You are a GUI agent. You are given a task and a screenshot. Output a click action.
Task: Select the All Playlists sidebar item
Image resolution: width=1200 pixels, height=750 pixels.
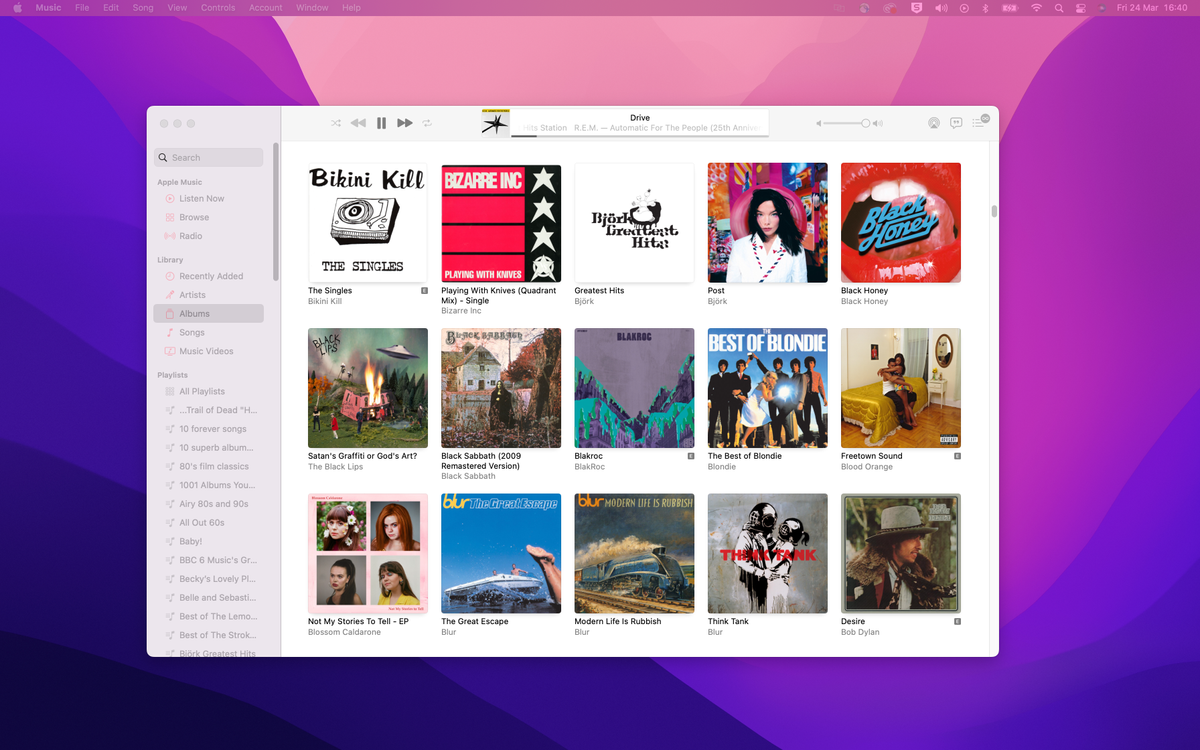click(x=201, y=391)
